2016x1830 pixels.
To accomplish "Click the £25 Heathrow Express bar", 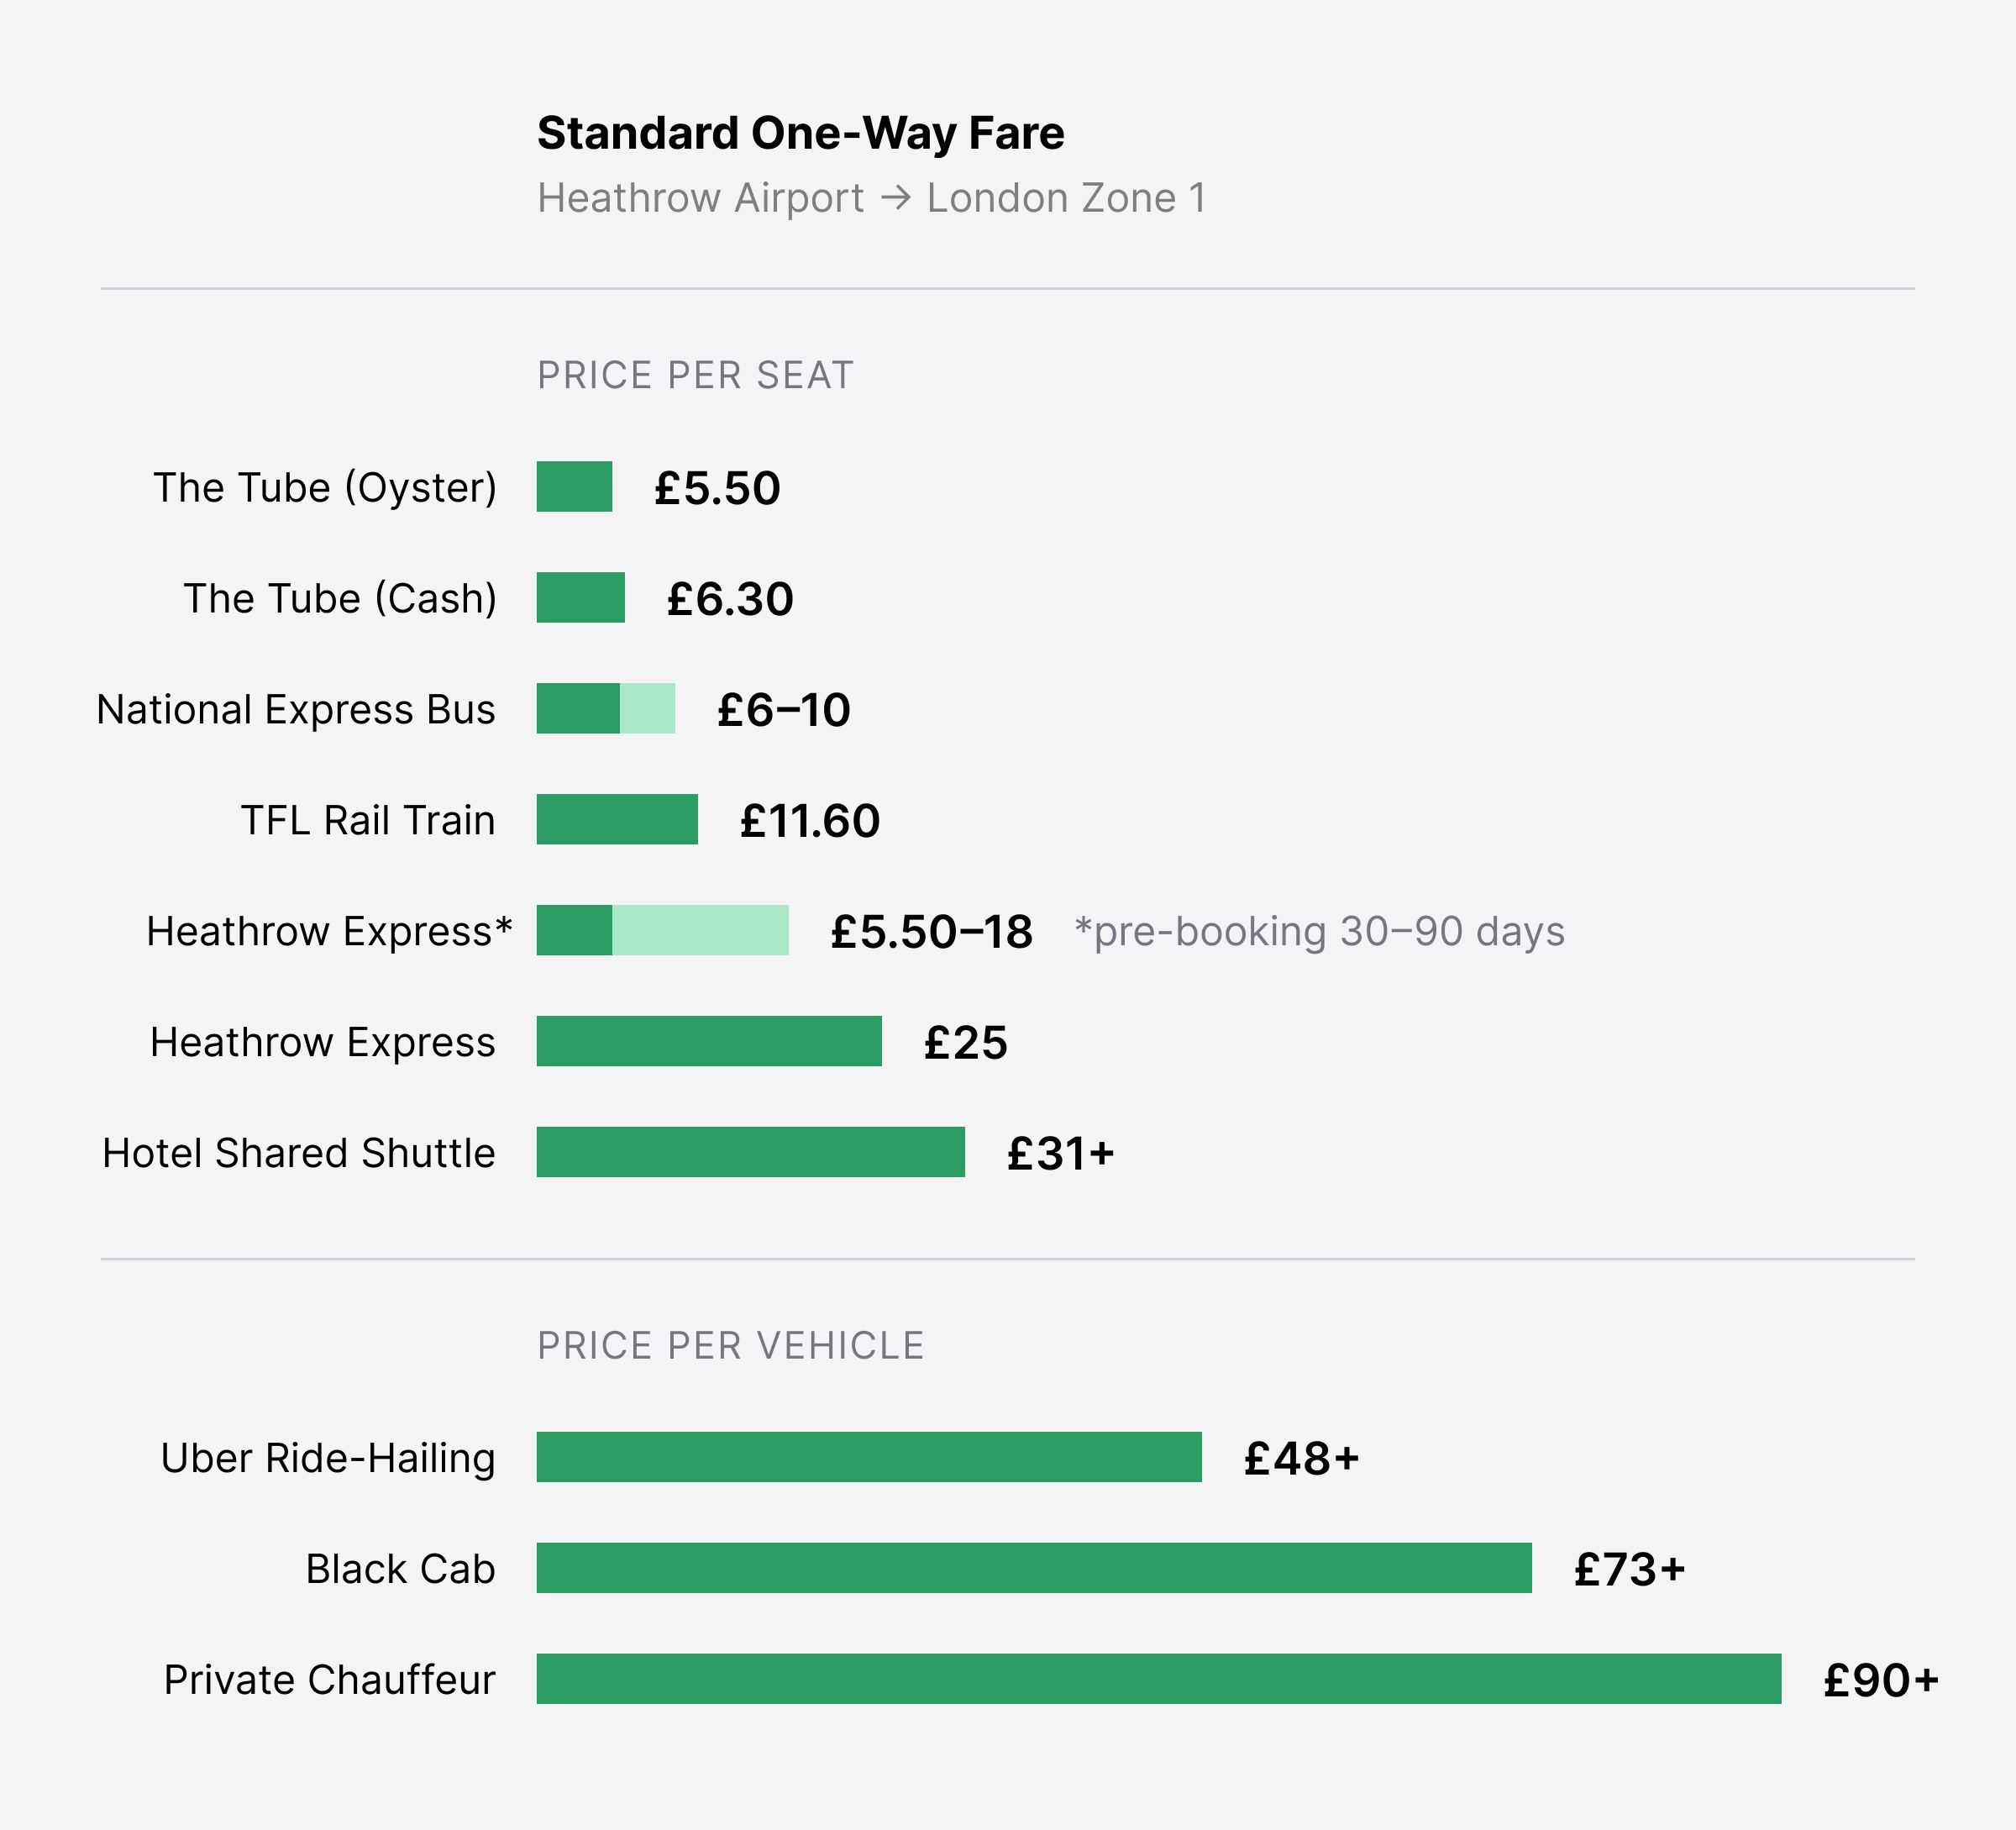I will coord(709,1042).
